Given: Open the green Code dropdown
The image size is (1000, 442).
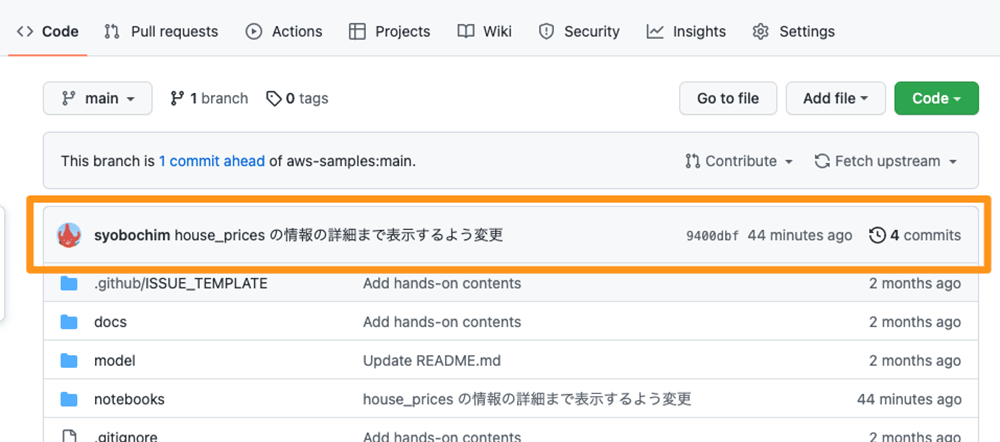Looking at the screenshot, I should click(x=936, y=98).
